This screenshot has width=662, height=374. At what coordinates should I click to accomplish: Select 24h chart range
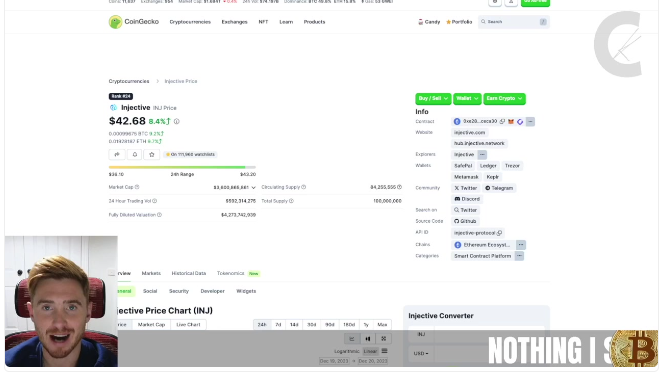pos(262,325)
